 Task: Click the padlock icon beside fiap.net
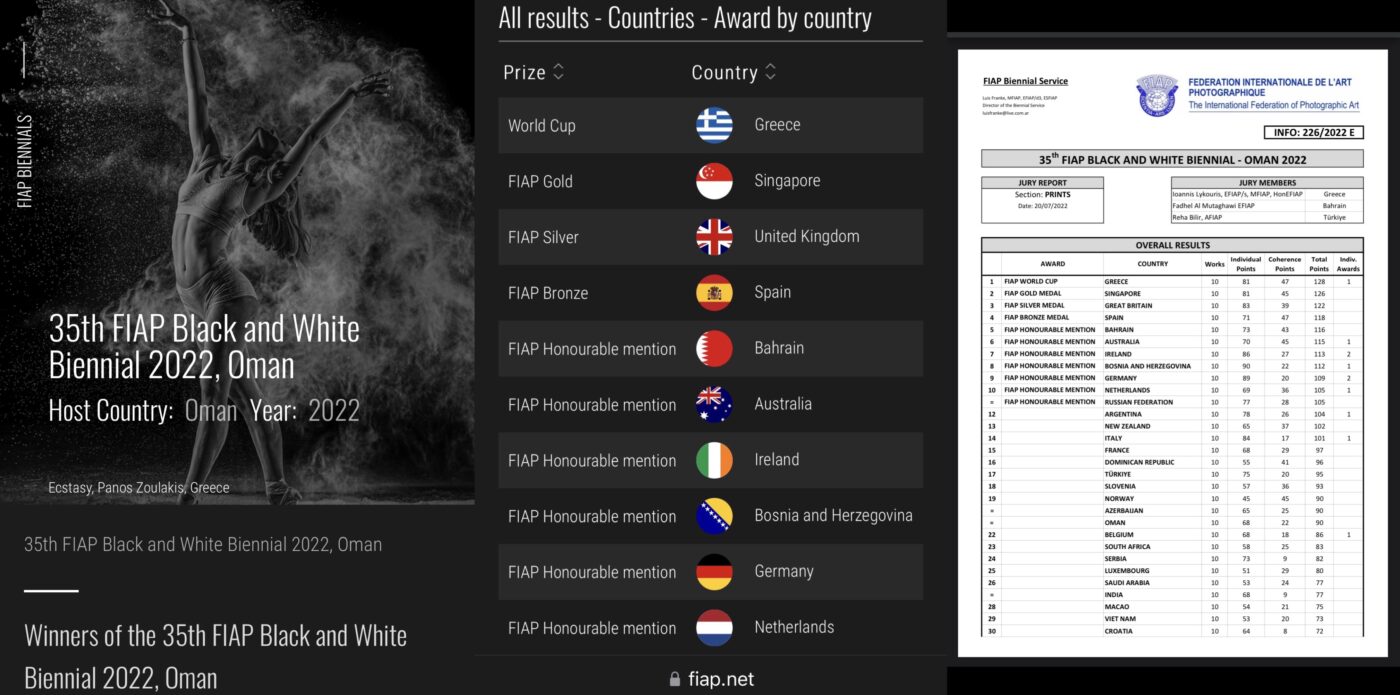coord(675,679)
